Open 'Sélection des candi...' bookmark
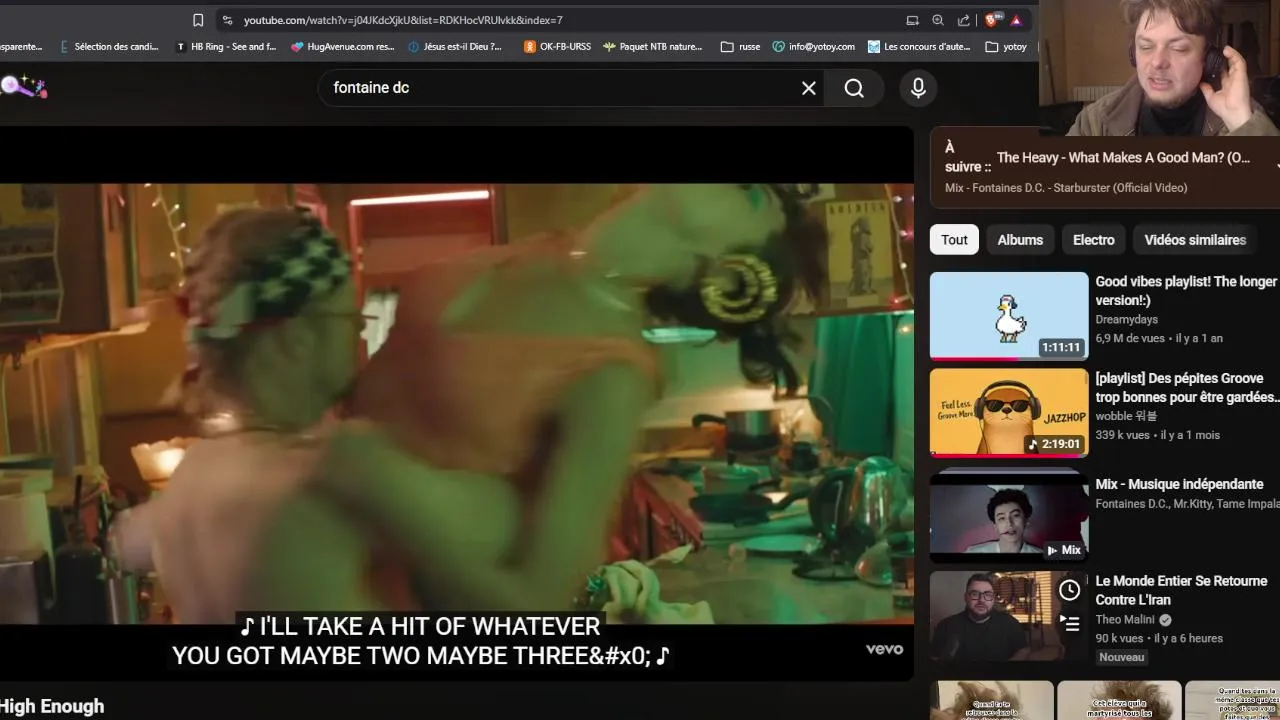 click(108, 46)
